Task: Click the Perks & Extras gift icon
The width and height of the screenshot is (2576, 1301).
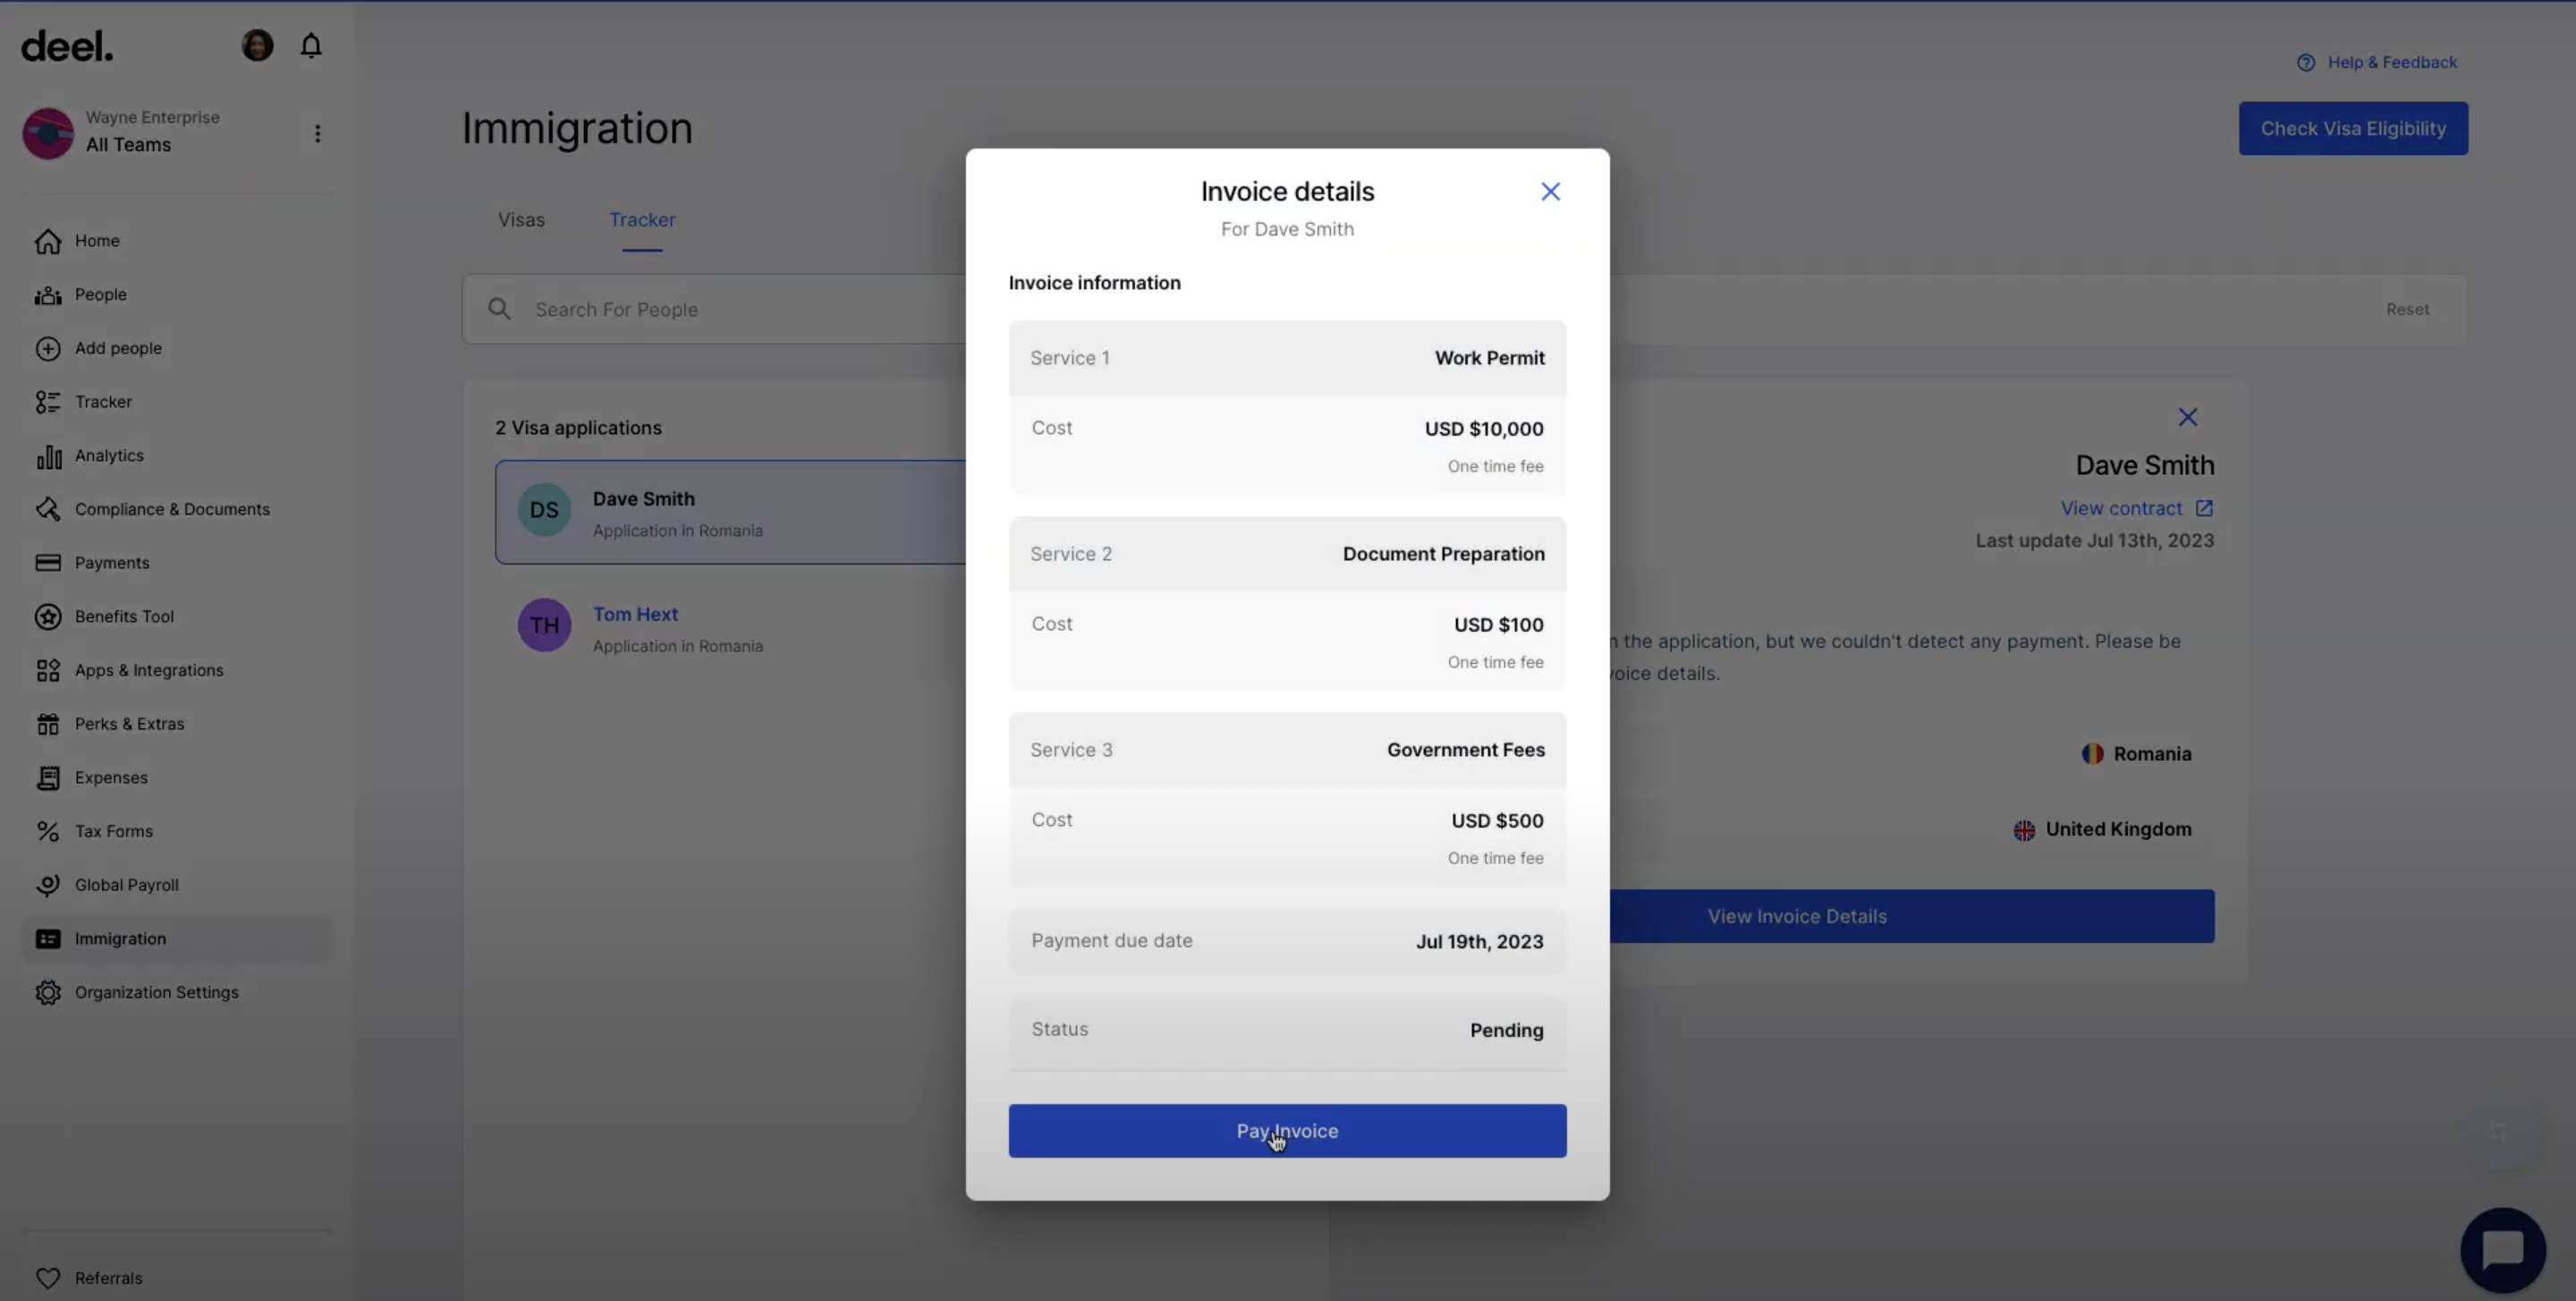Action: (x=48, y=724)
